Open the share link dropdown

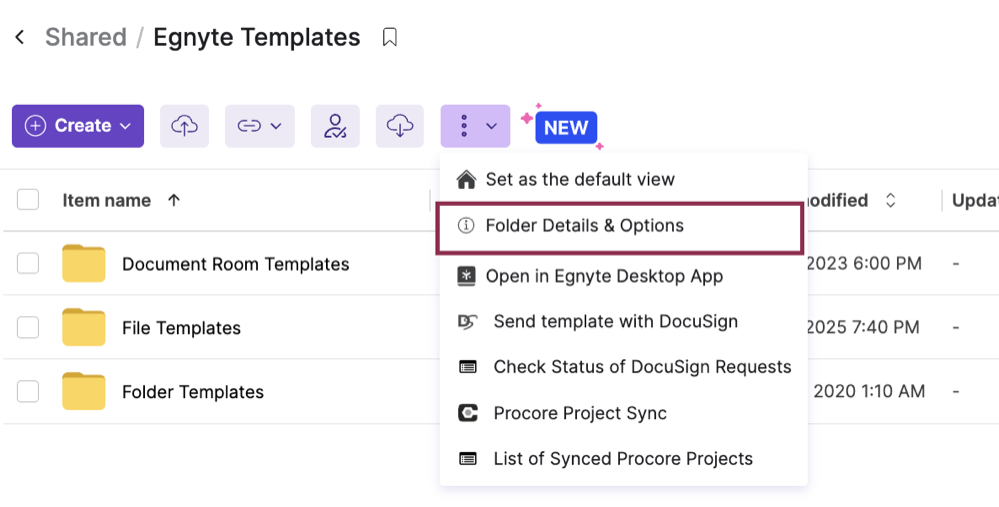point(259,126)
